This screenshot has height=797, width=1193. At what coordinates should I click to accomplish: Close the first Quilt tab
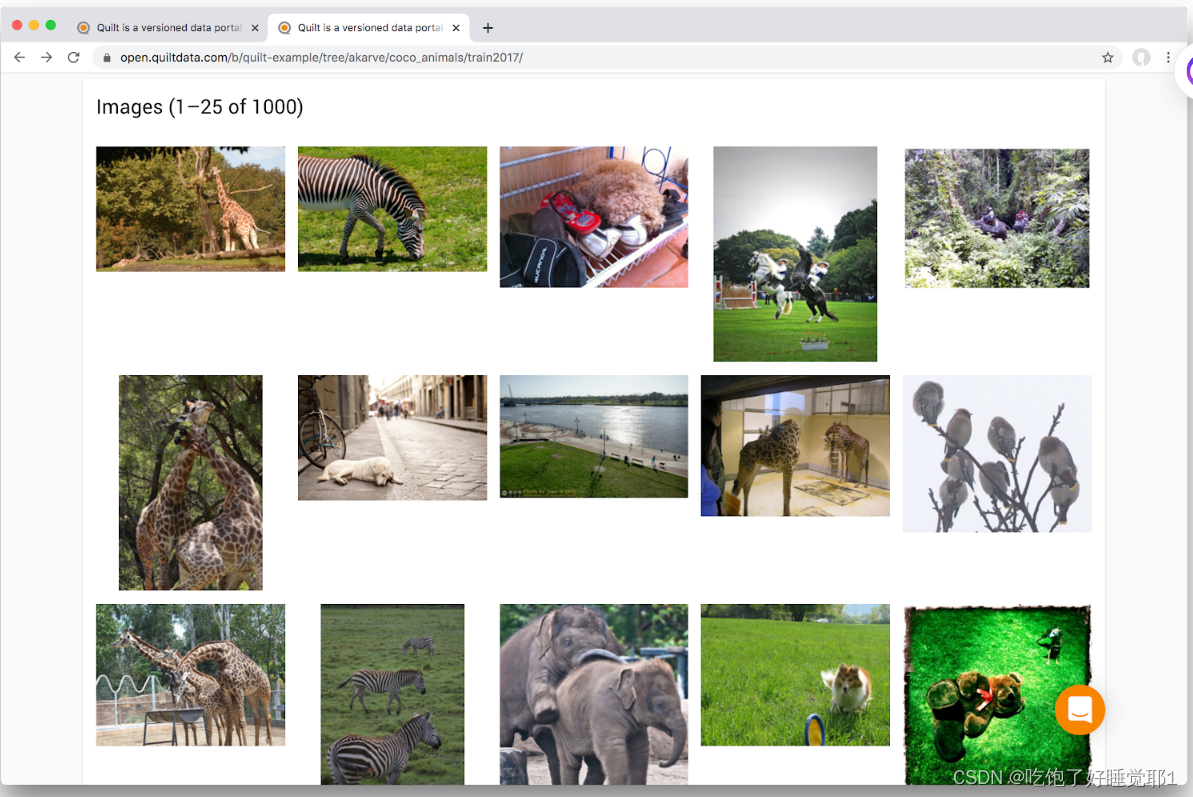(x=255, y=28)
